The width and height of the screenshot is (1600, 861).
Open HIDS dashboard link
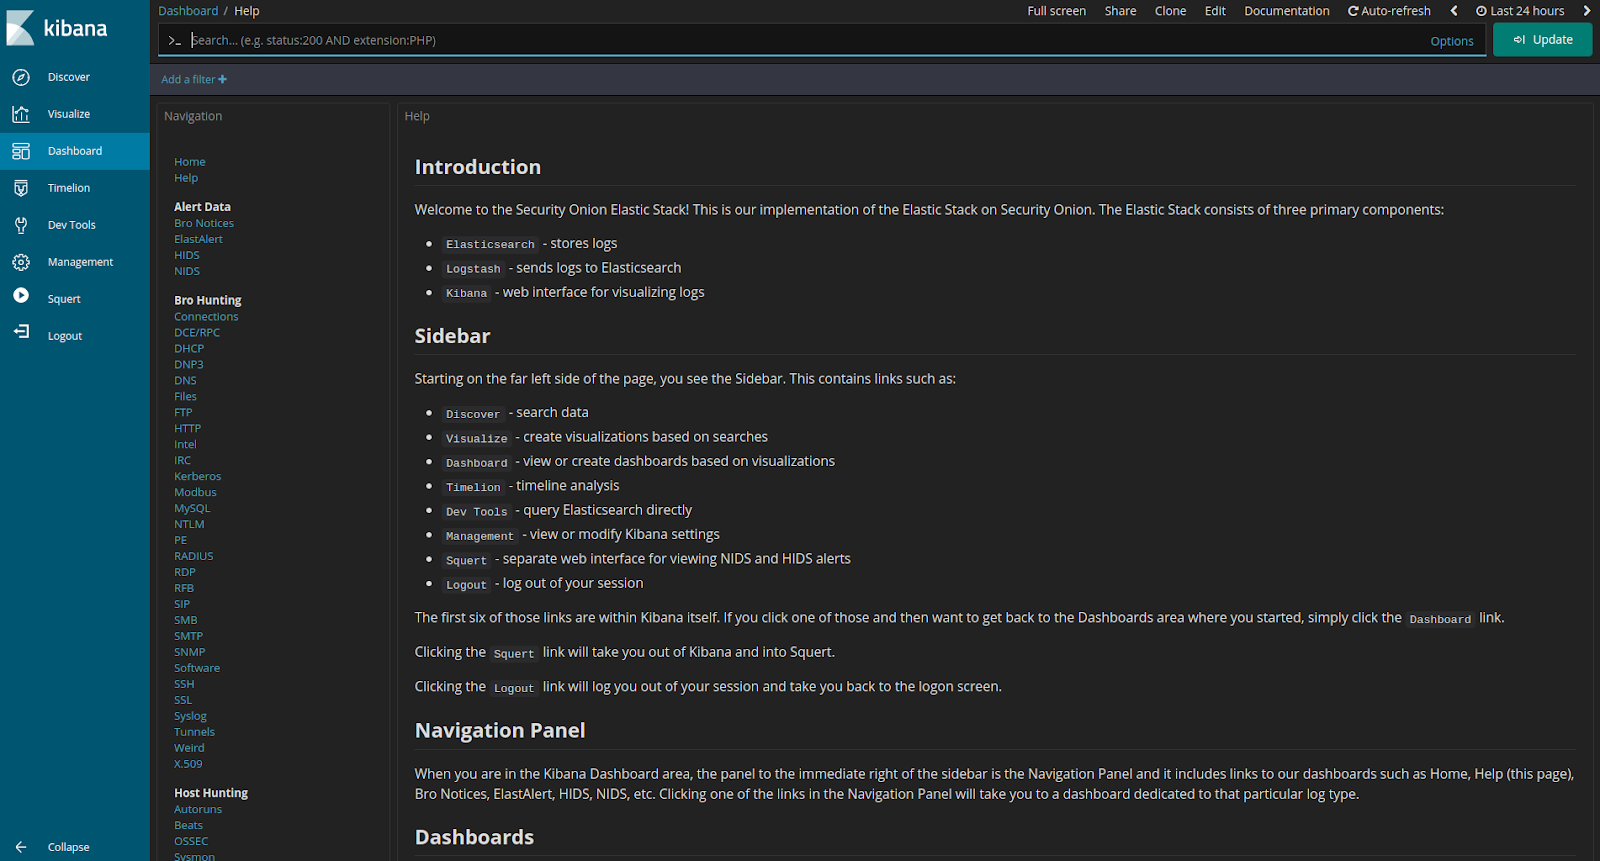(x=187, y=255)
